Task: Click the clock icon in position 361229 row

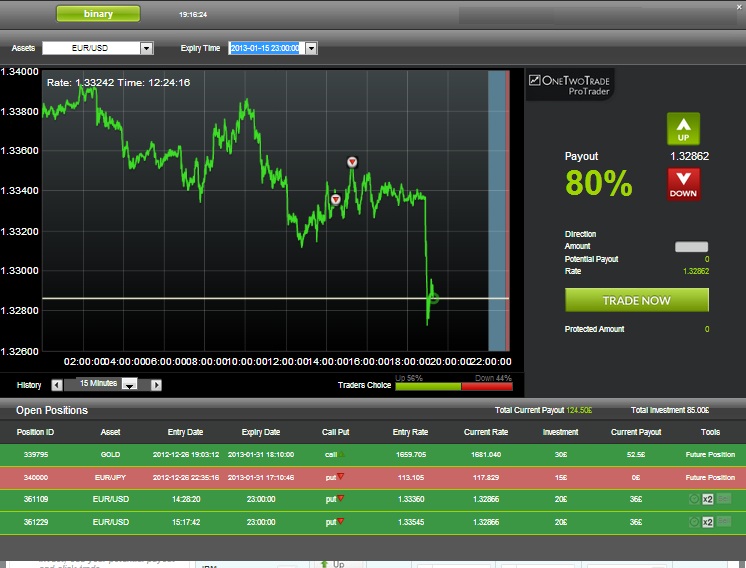Action: click(694, 522)
